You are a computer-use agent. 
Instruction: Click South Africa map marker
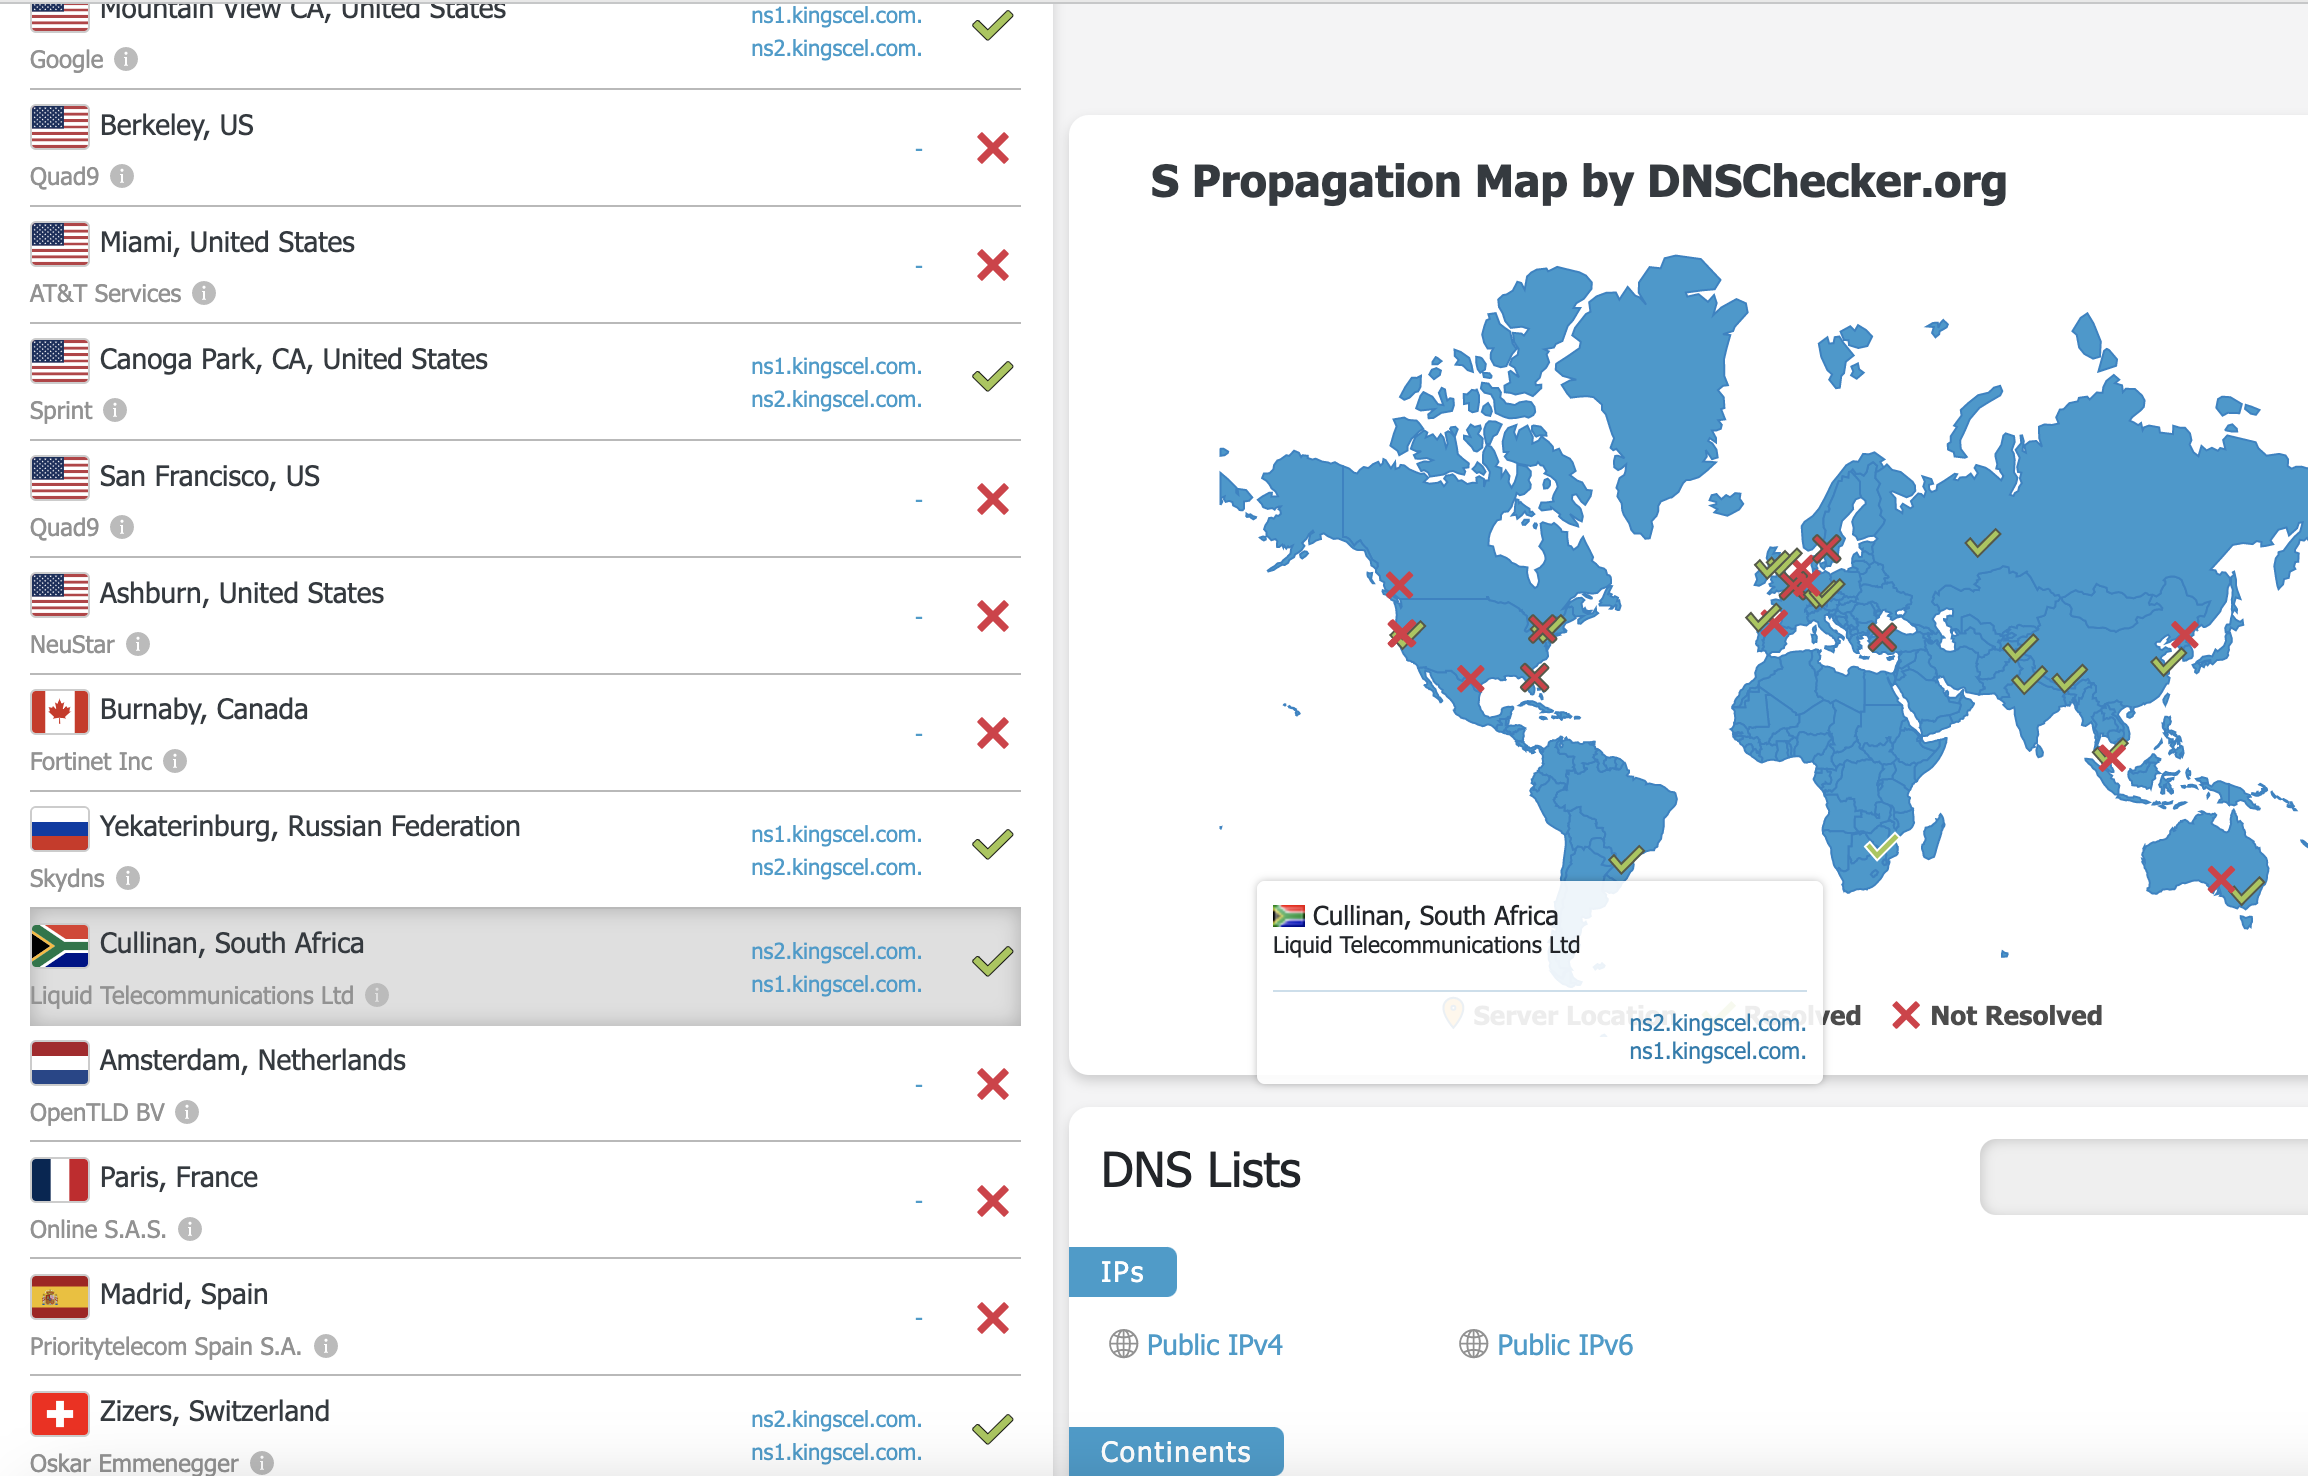point(1881,846)
